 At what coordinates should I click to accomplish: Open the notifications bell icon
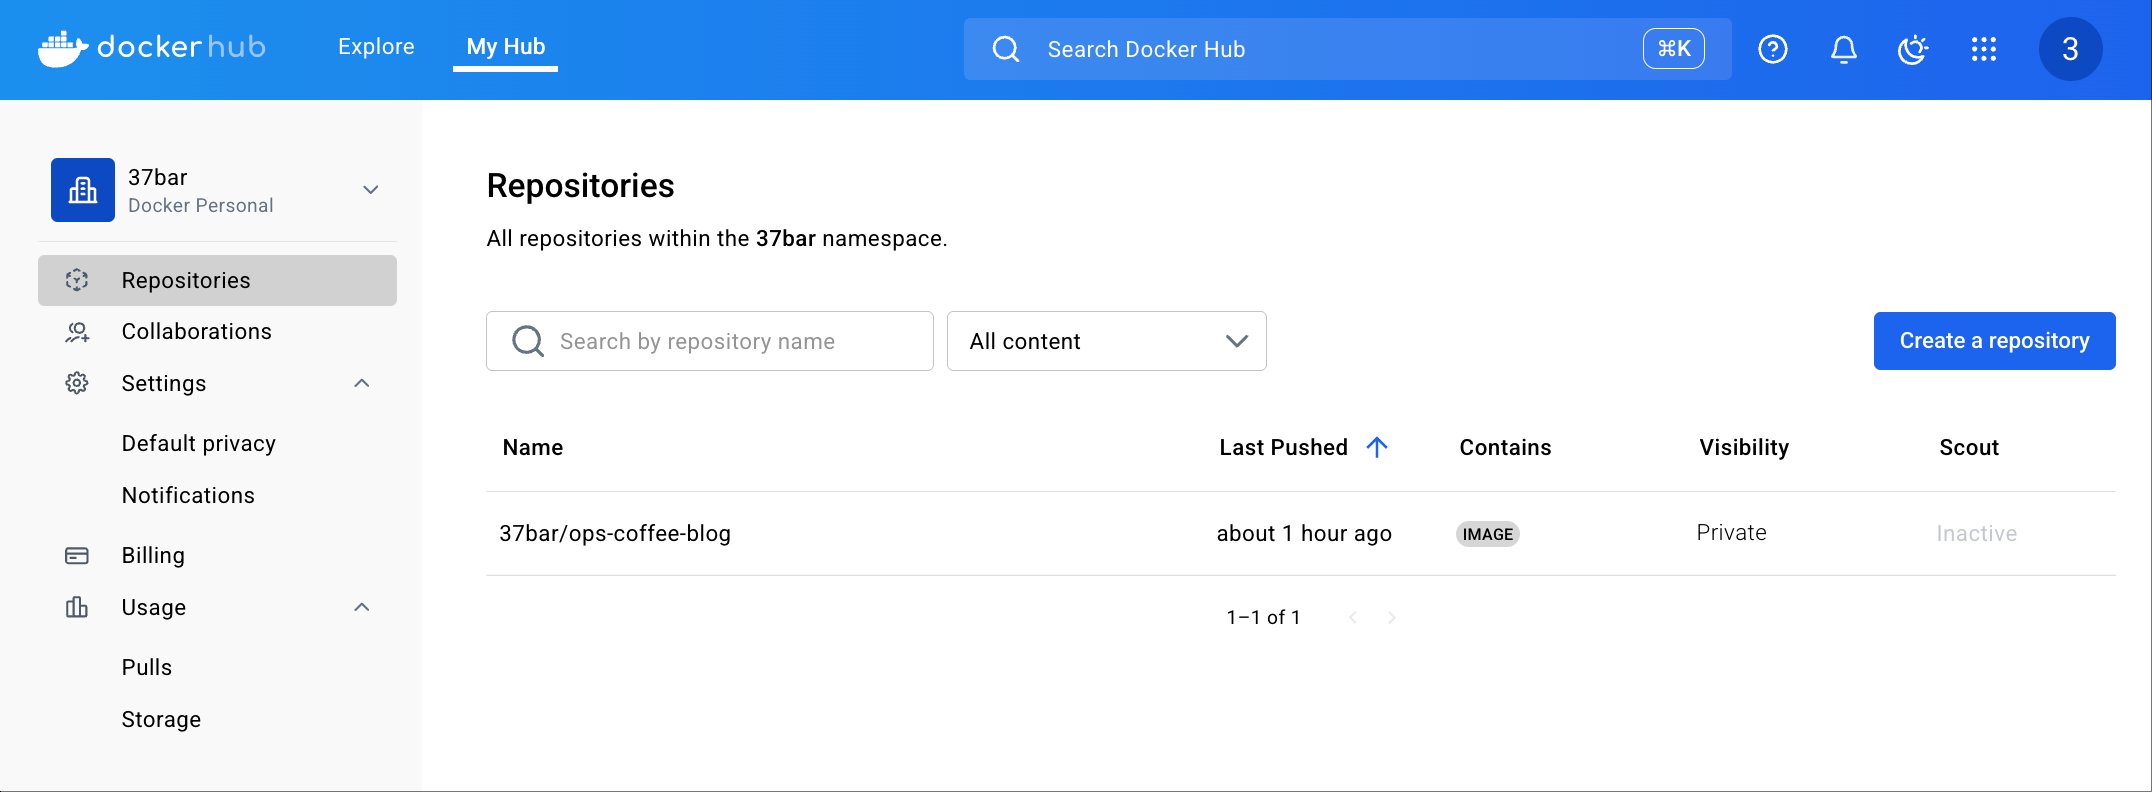(x=1843, y=49)
